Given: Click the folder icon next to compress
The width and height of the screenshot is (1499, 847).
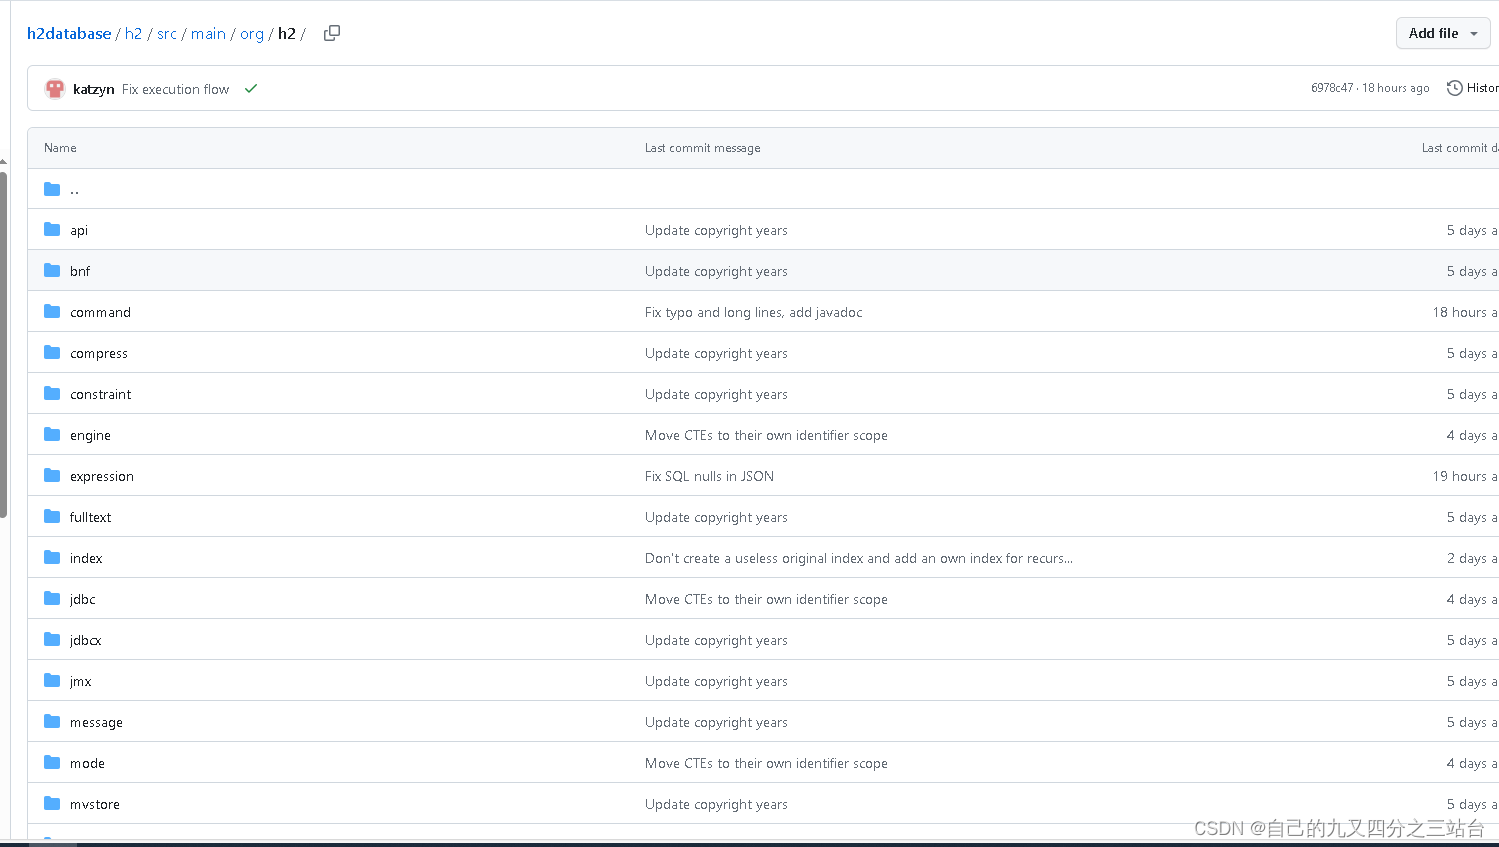Looking at the screenshot, I should 52,353.
